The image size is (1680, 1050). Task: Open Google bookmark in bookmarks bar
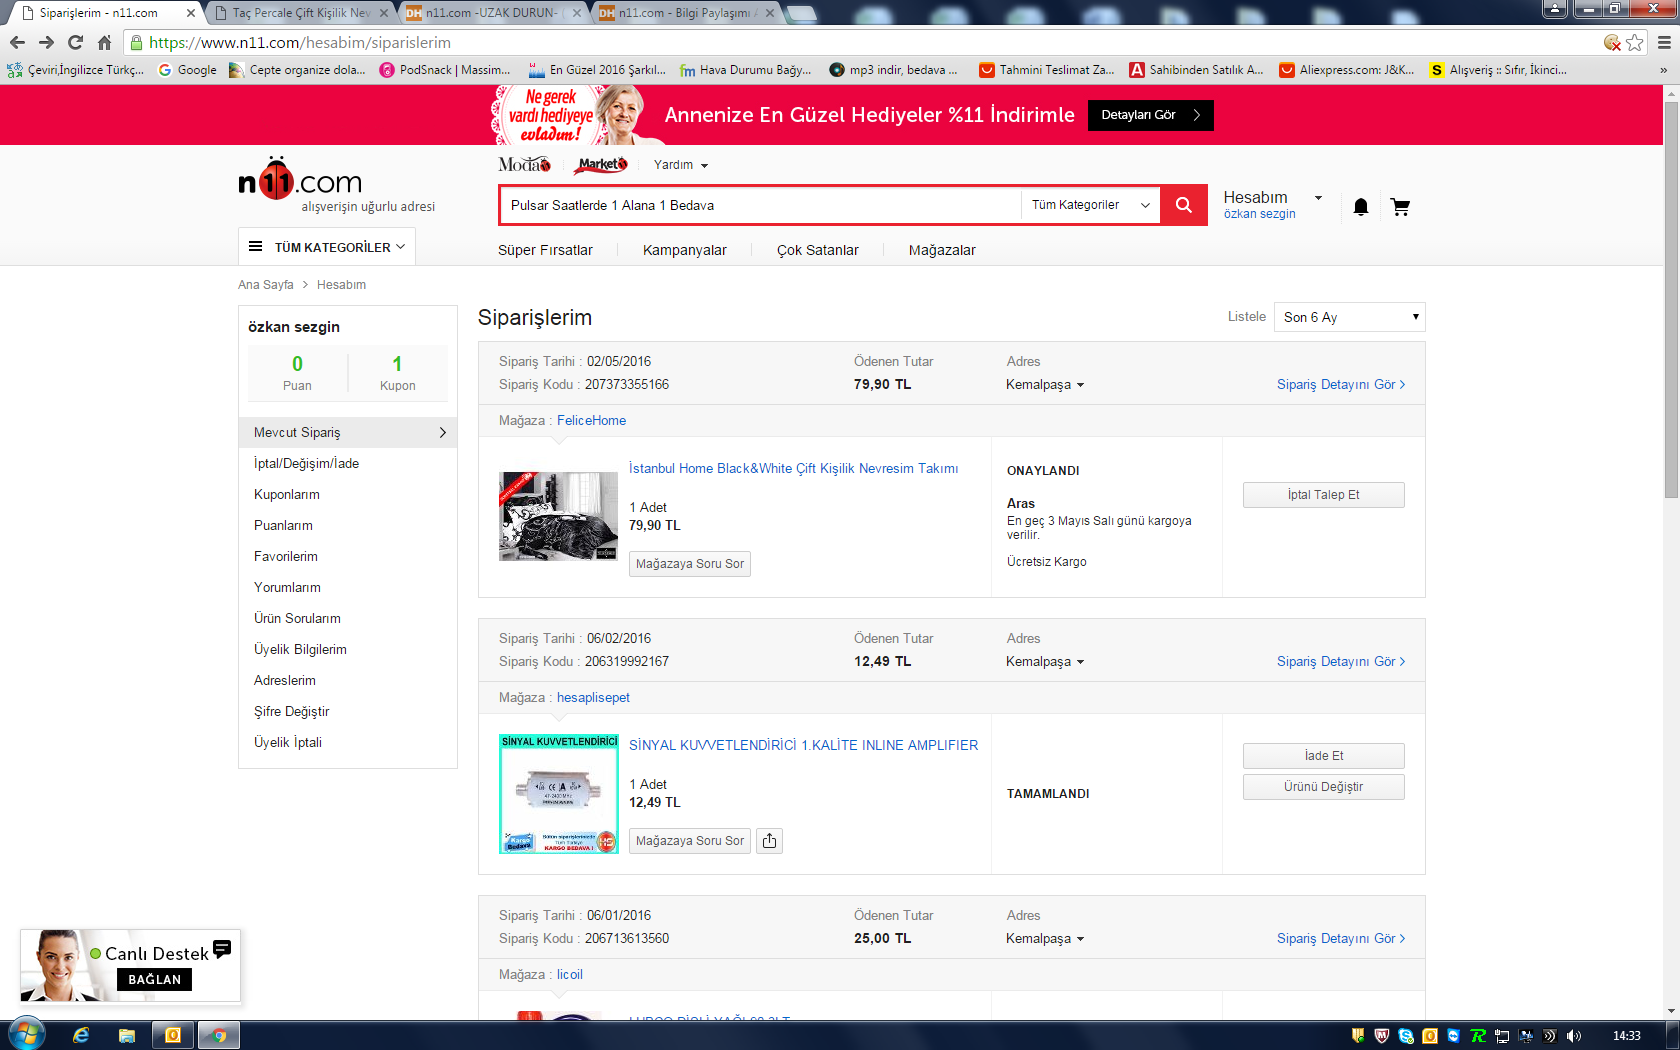point(187,70)
